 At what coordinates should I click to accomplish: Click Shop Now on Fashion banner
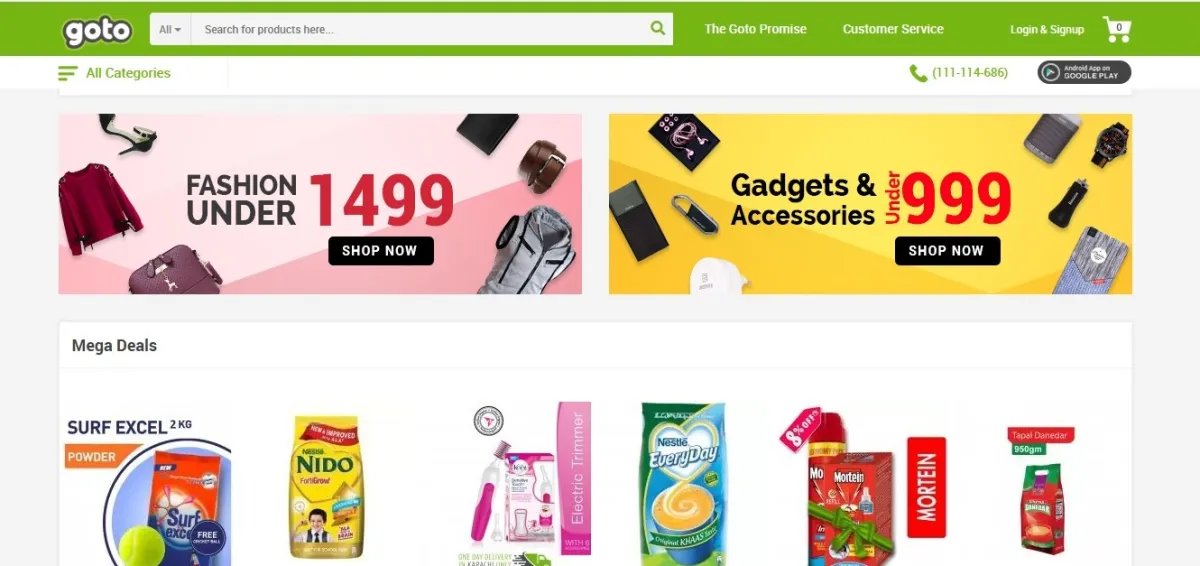[x=381, y=251]
